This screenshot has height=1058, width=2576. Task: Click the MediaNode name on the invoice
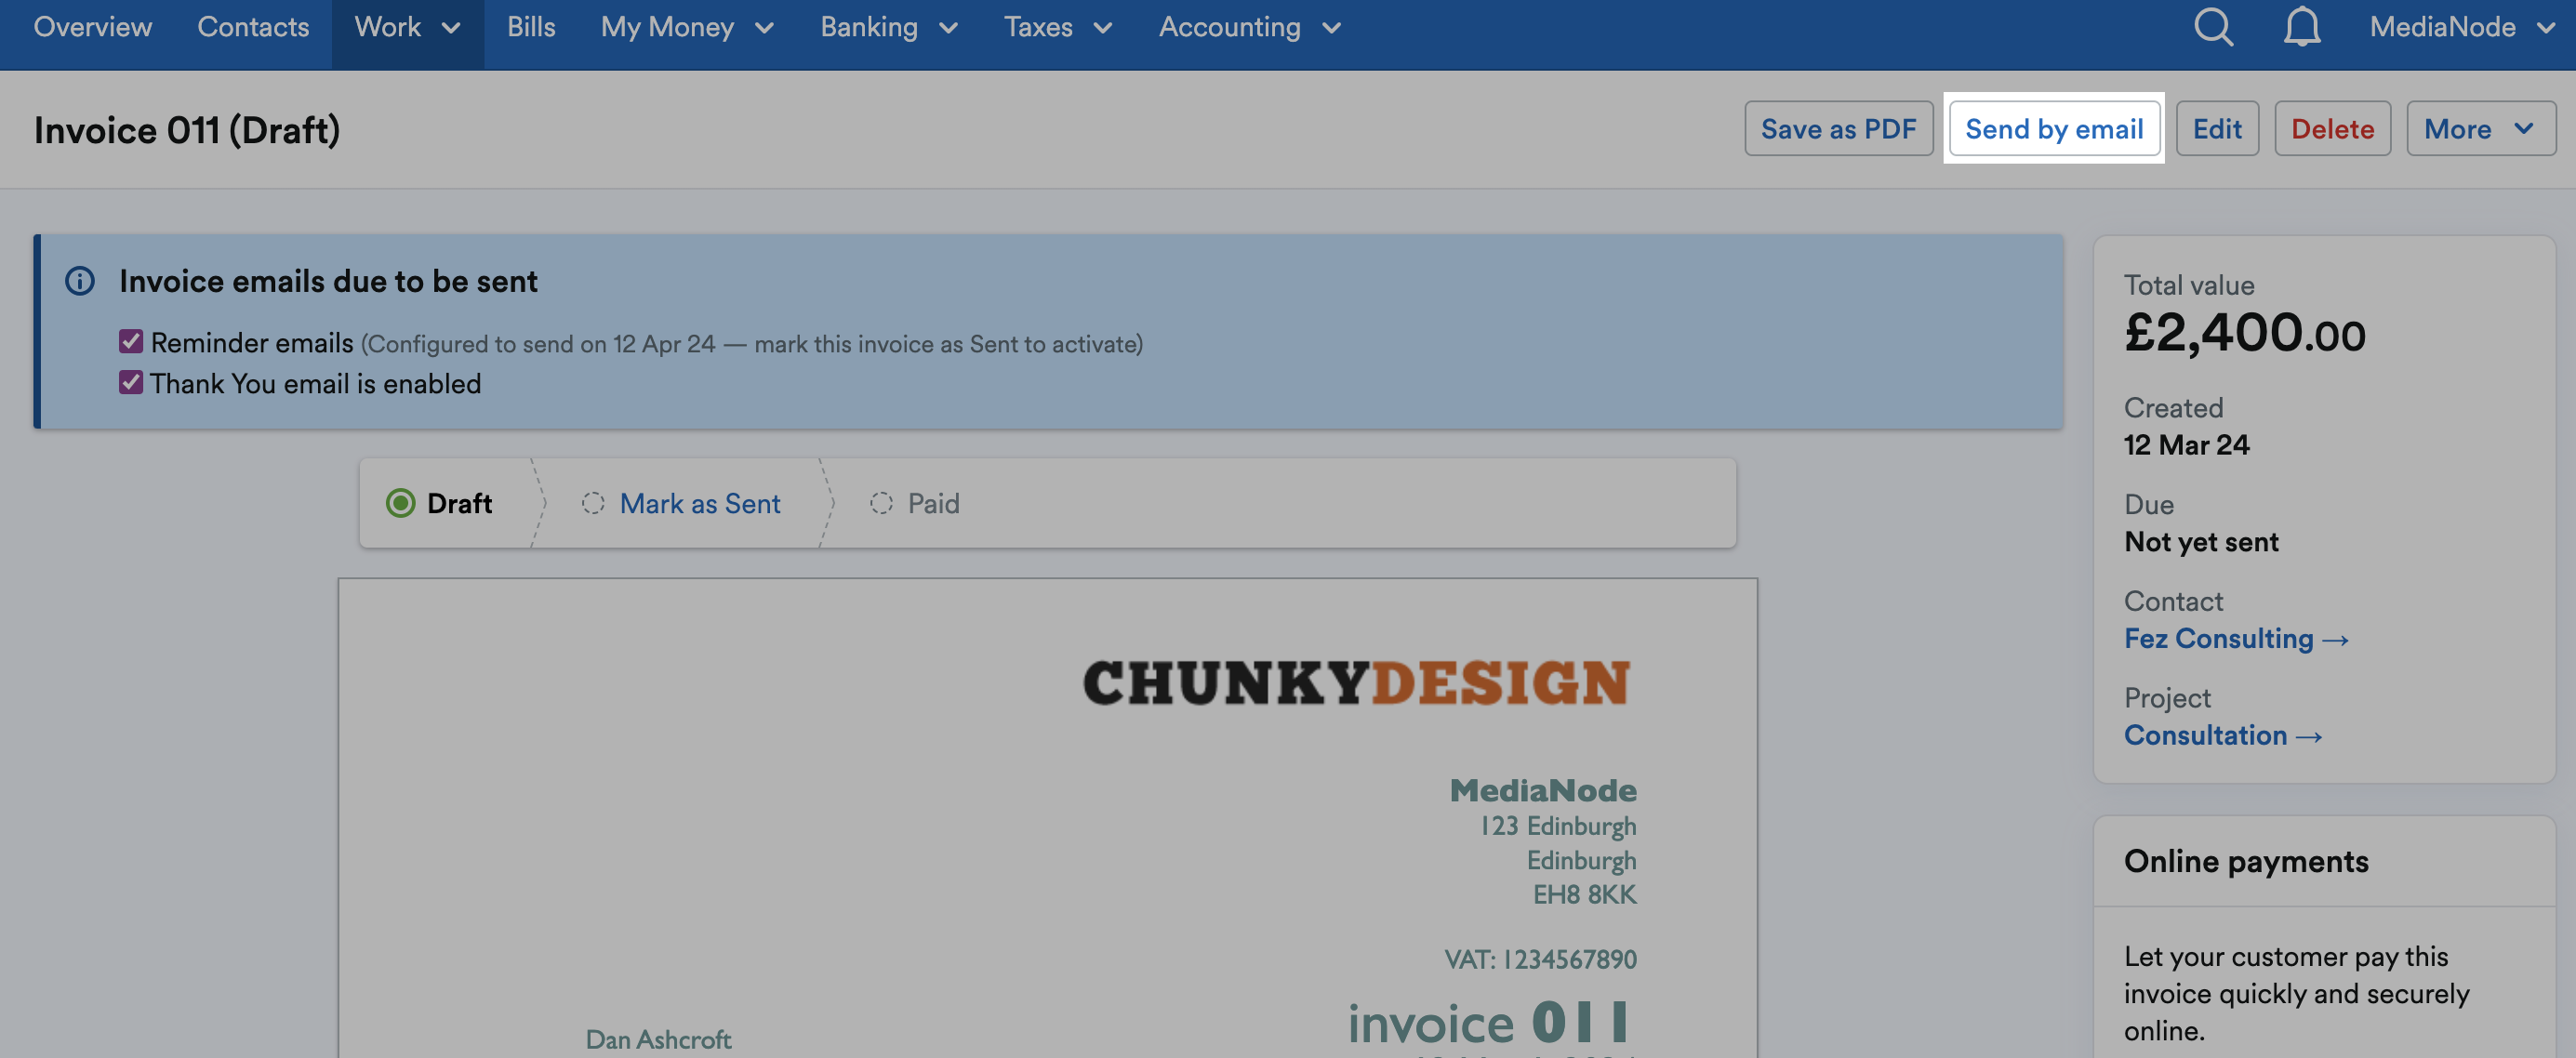[1543, 790]
